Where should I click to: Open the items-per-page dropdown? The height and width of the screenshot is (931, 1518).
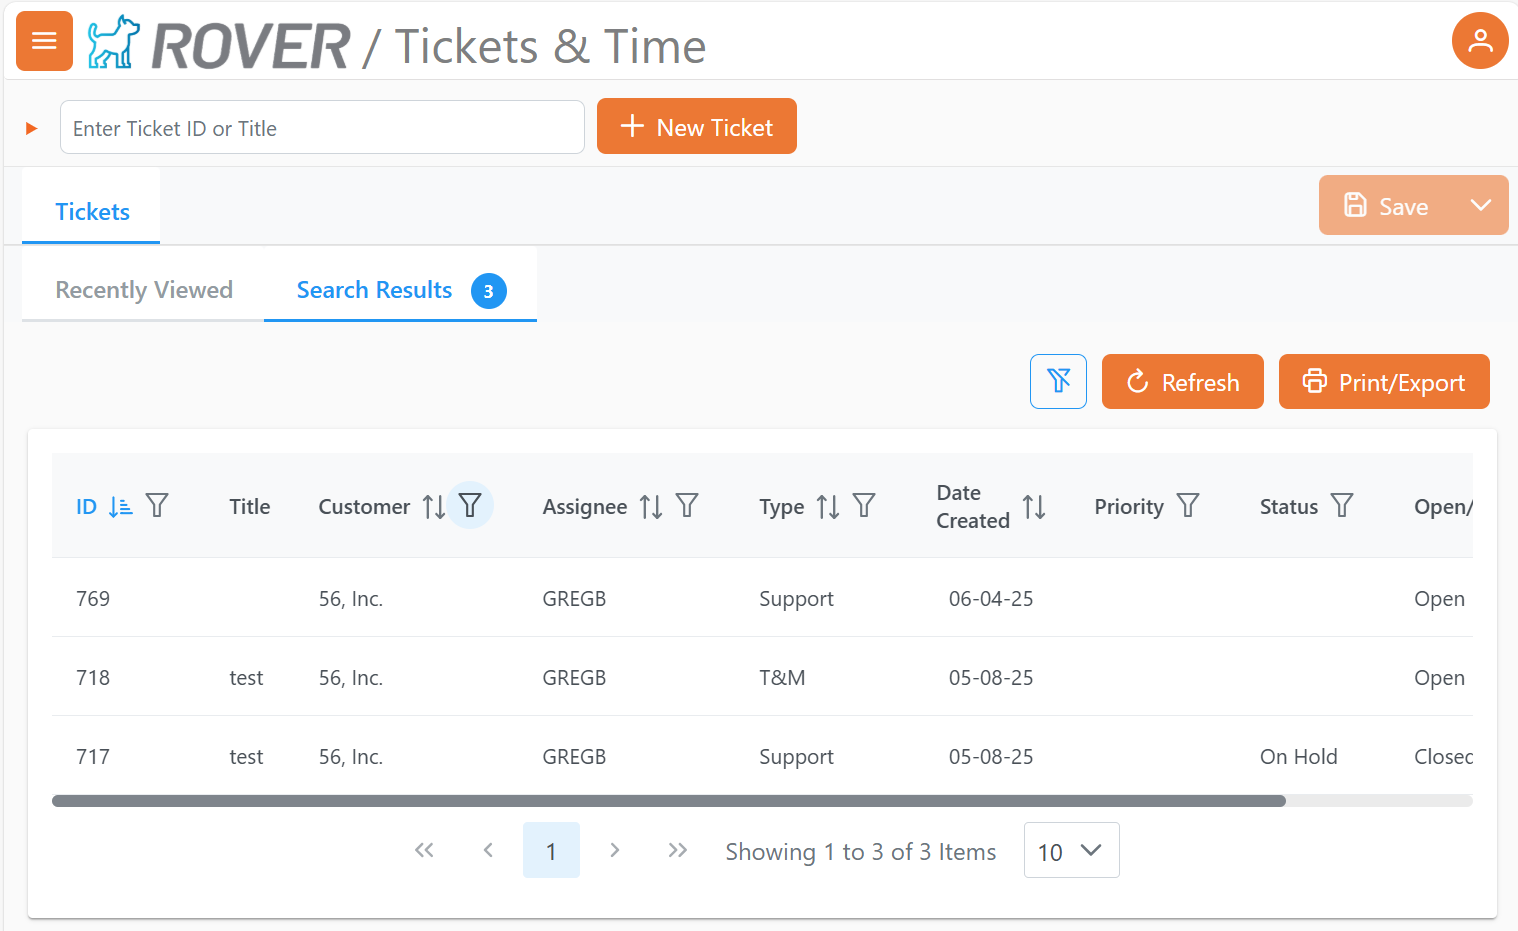[1071, 850]
